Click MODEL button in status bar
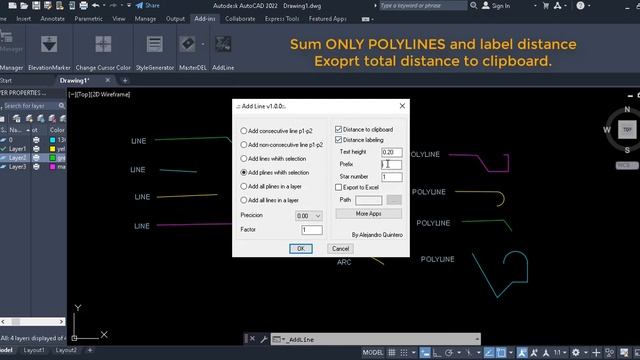 [x=373, y=352]
